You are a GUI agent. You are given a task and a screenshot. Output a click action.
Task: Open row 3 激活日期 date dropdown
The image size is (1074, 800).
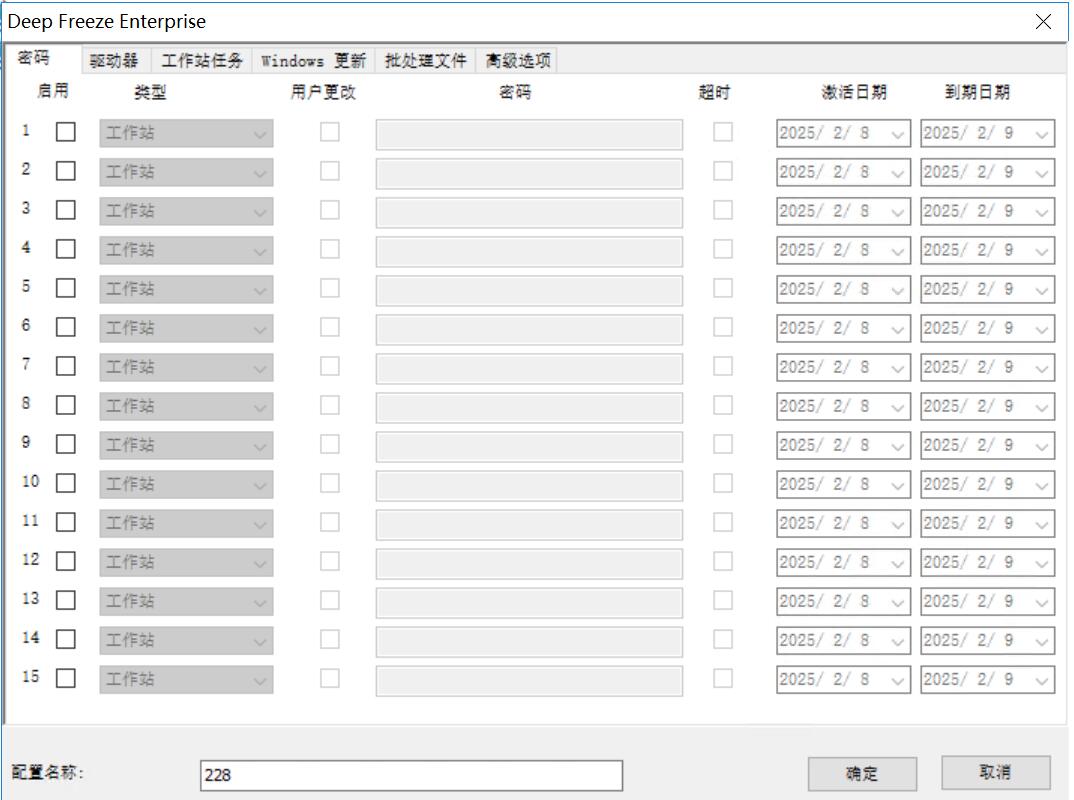coord(897,212)
